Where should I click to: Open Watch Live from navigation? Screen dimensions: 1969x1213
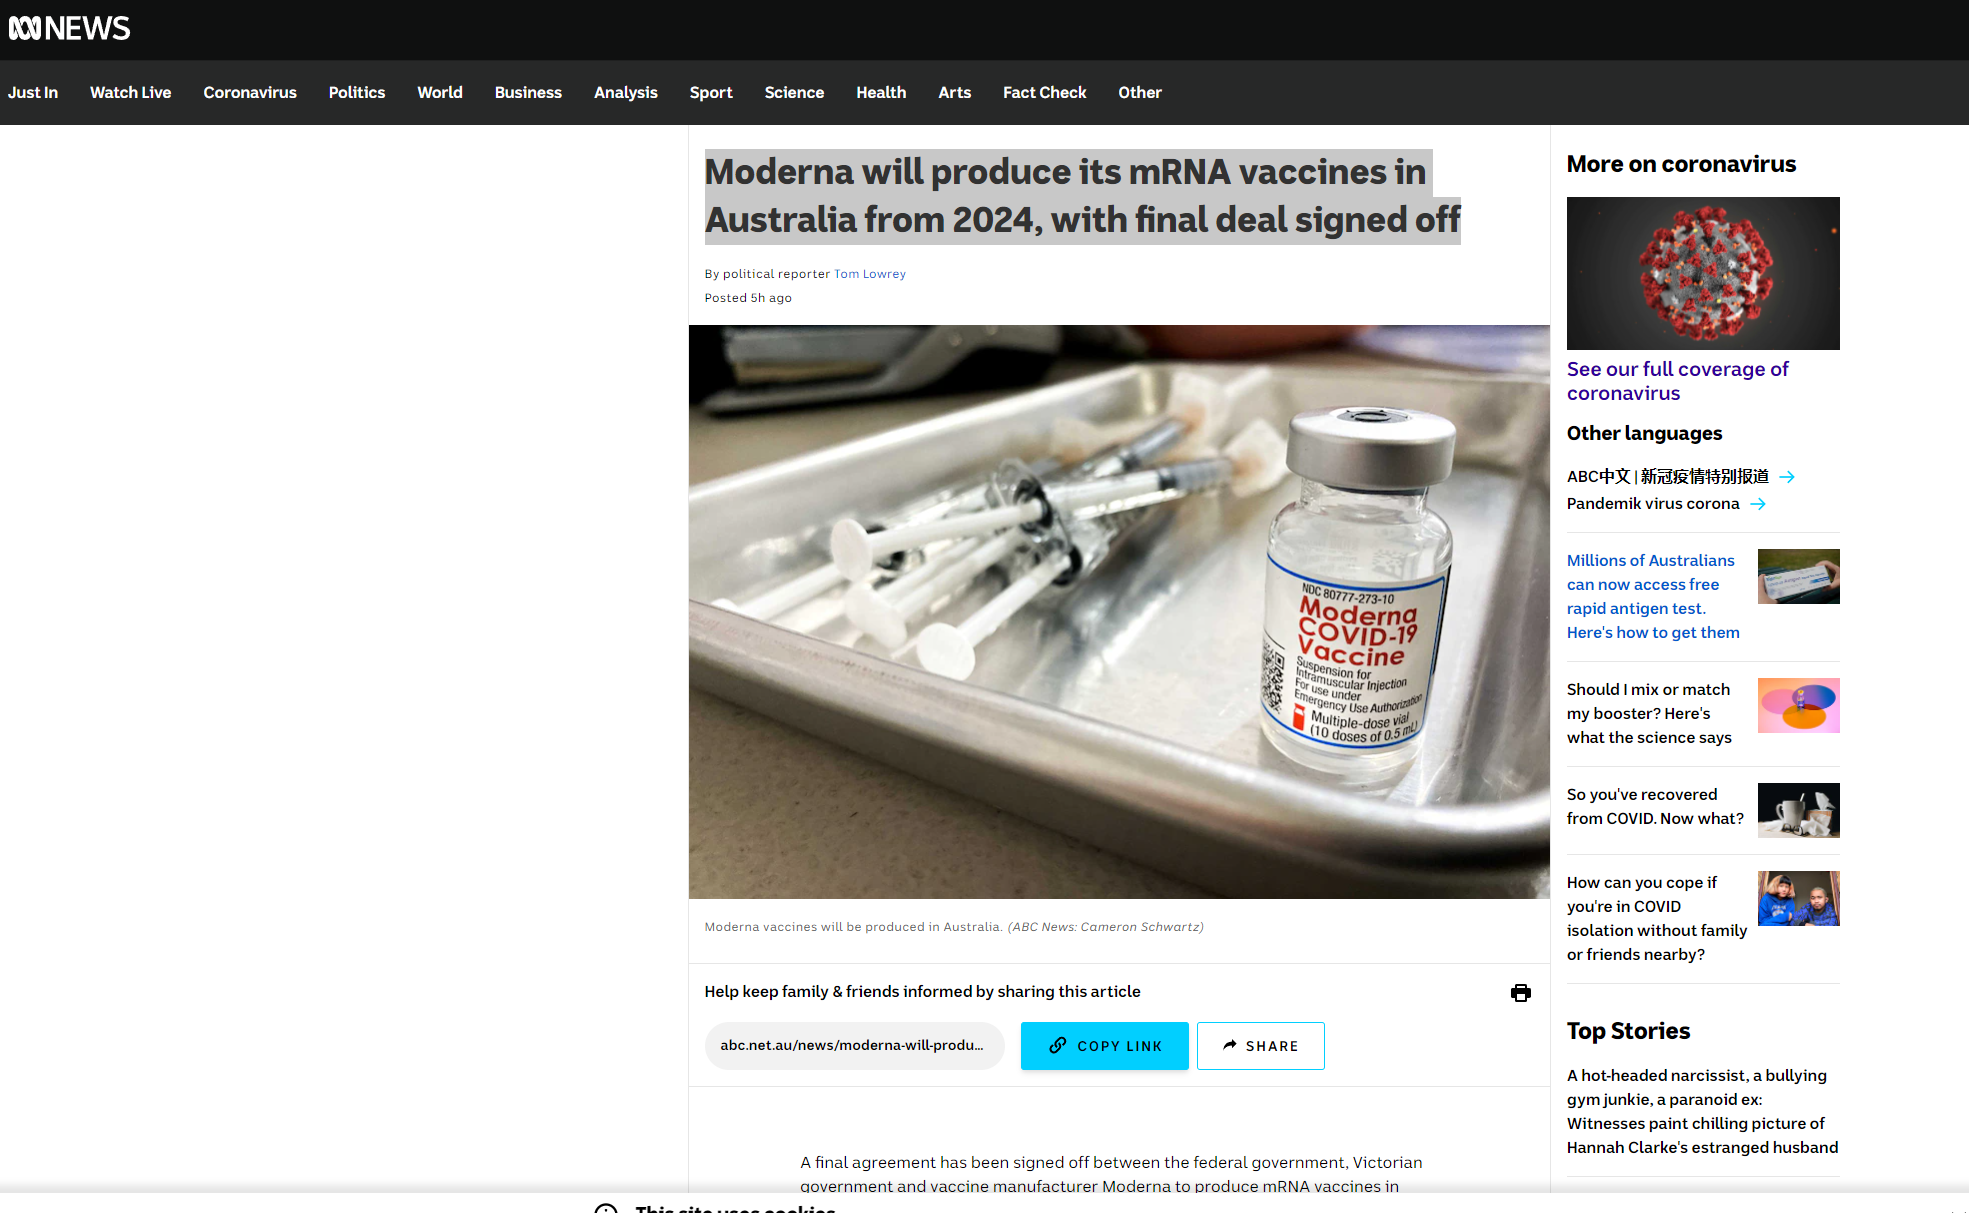click(x=131, y=92)
